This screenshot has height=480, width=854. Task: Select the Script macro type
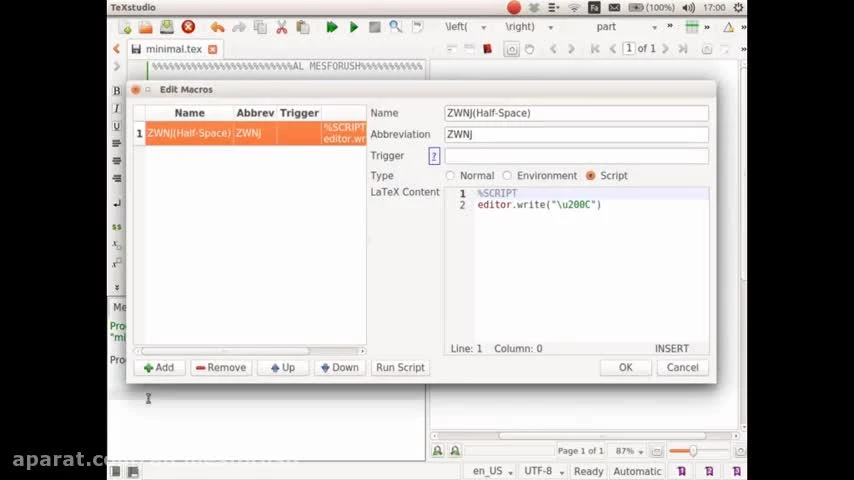pyautogui.click(x=590, y=176)
